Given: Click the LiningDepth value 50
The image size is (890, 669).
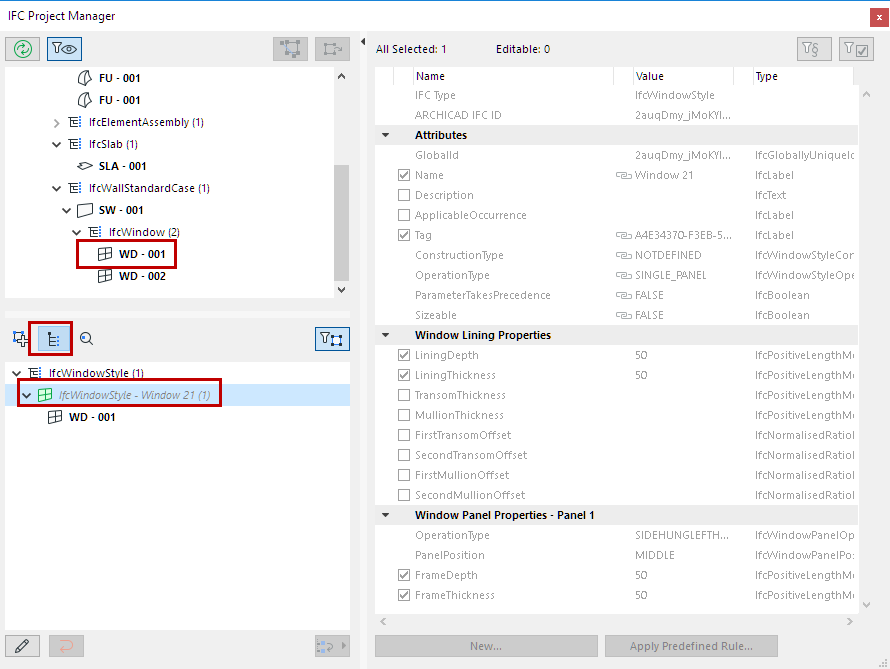Looking at the screenshot, I should pyautogui.click(x=641, y=355).
